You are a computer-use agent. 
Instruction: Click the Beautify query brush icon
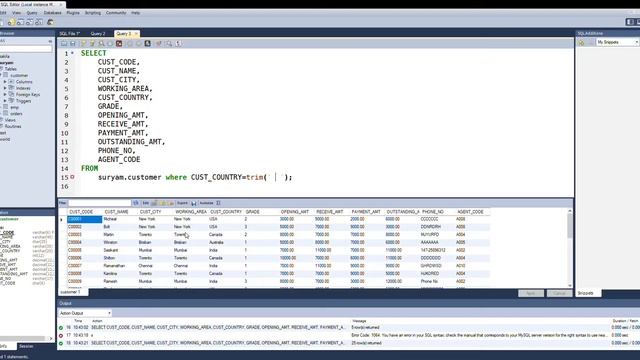click(x=158, y=43)
